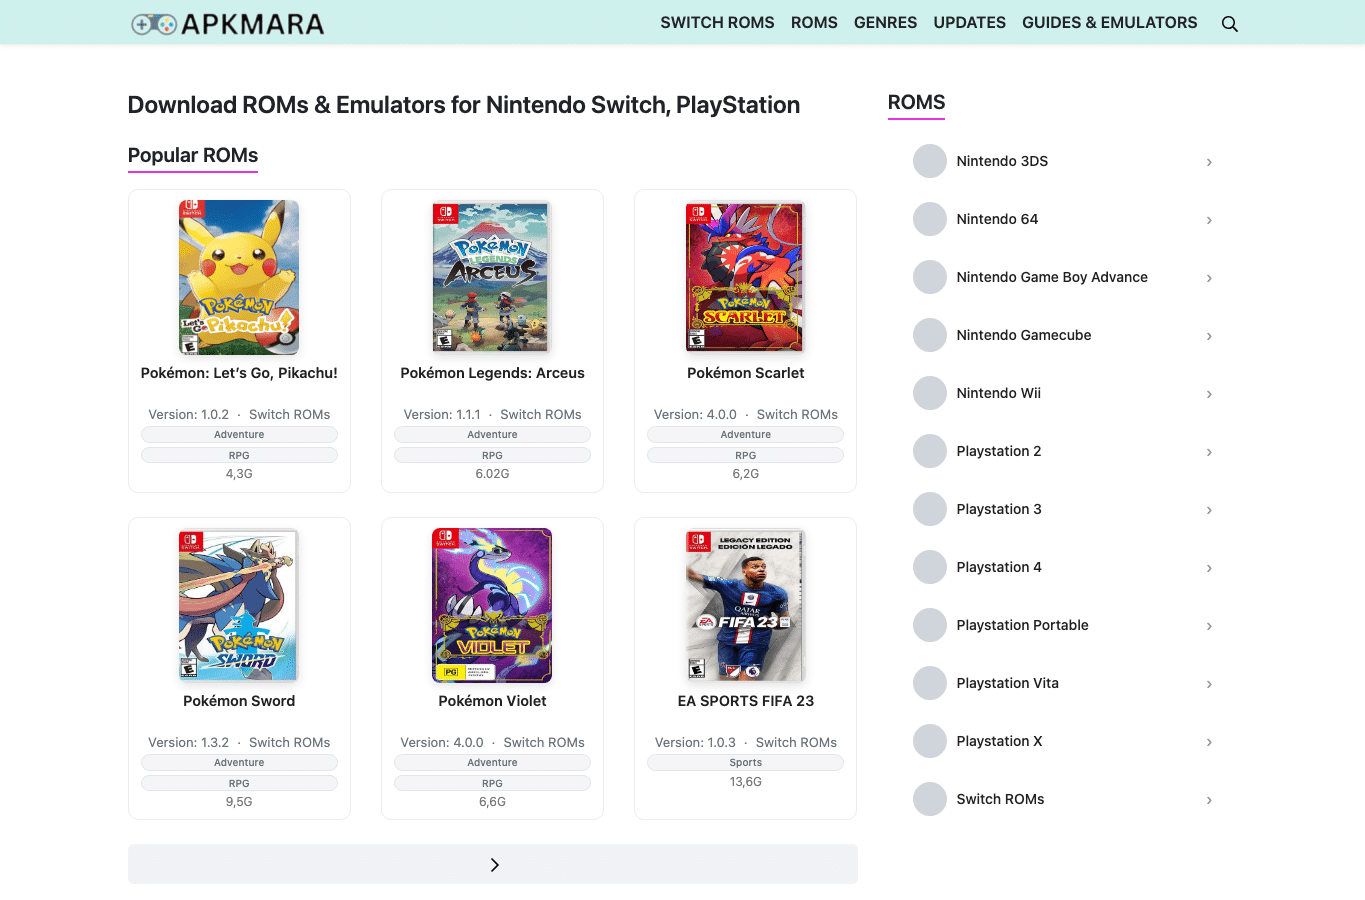The image size is (1365, 900).
Task: Expand the Playstation 2 chevron arrow
Action: [1209, 452]
